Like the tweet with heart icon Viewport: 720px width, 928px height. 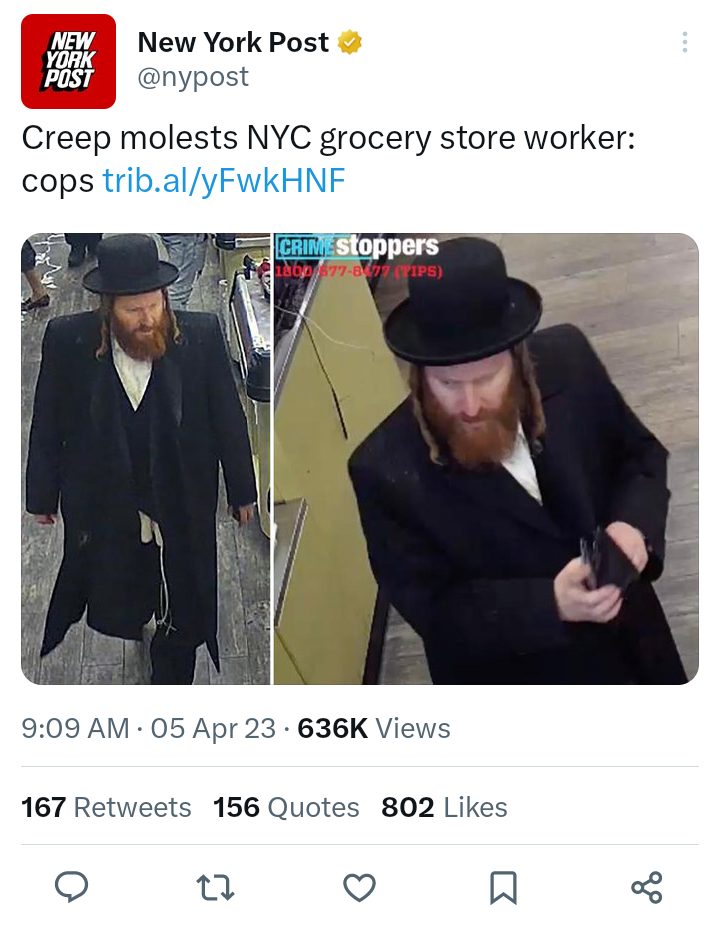tap(360, 887)
